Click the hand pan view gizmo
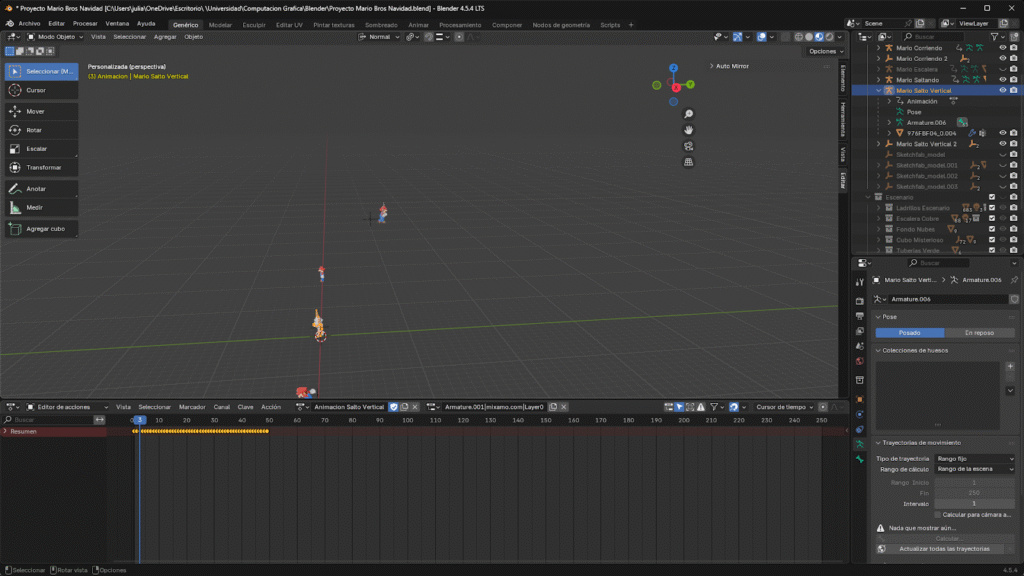 point(689,130)
